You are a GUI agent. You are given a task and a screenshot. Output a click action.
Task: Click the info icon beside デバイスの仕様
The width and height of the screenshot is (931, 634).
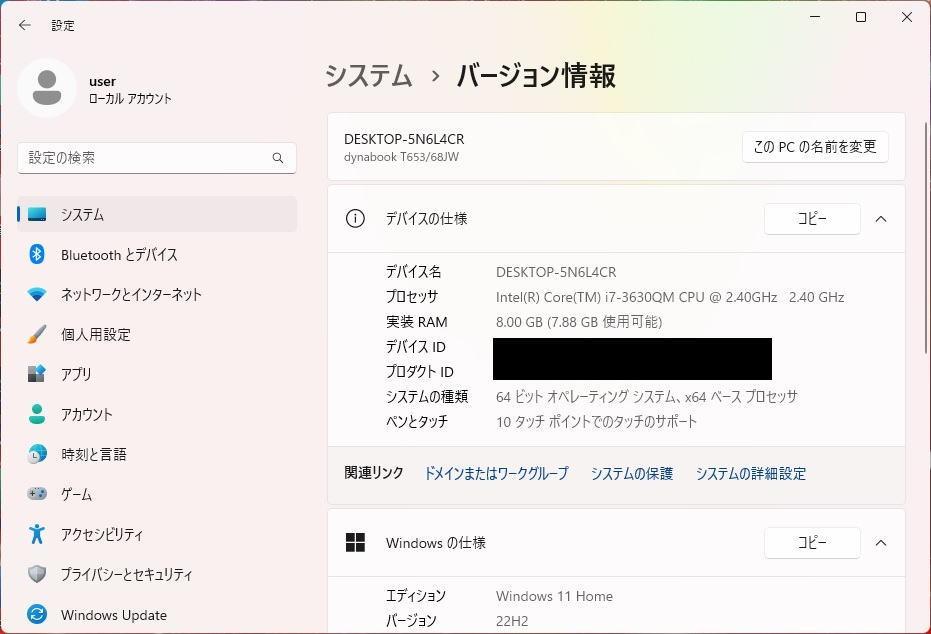355,218
